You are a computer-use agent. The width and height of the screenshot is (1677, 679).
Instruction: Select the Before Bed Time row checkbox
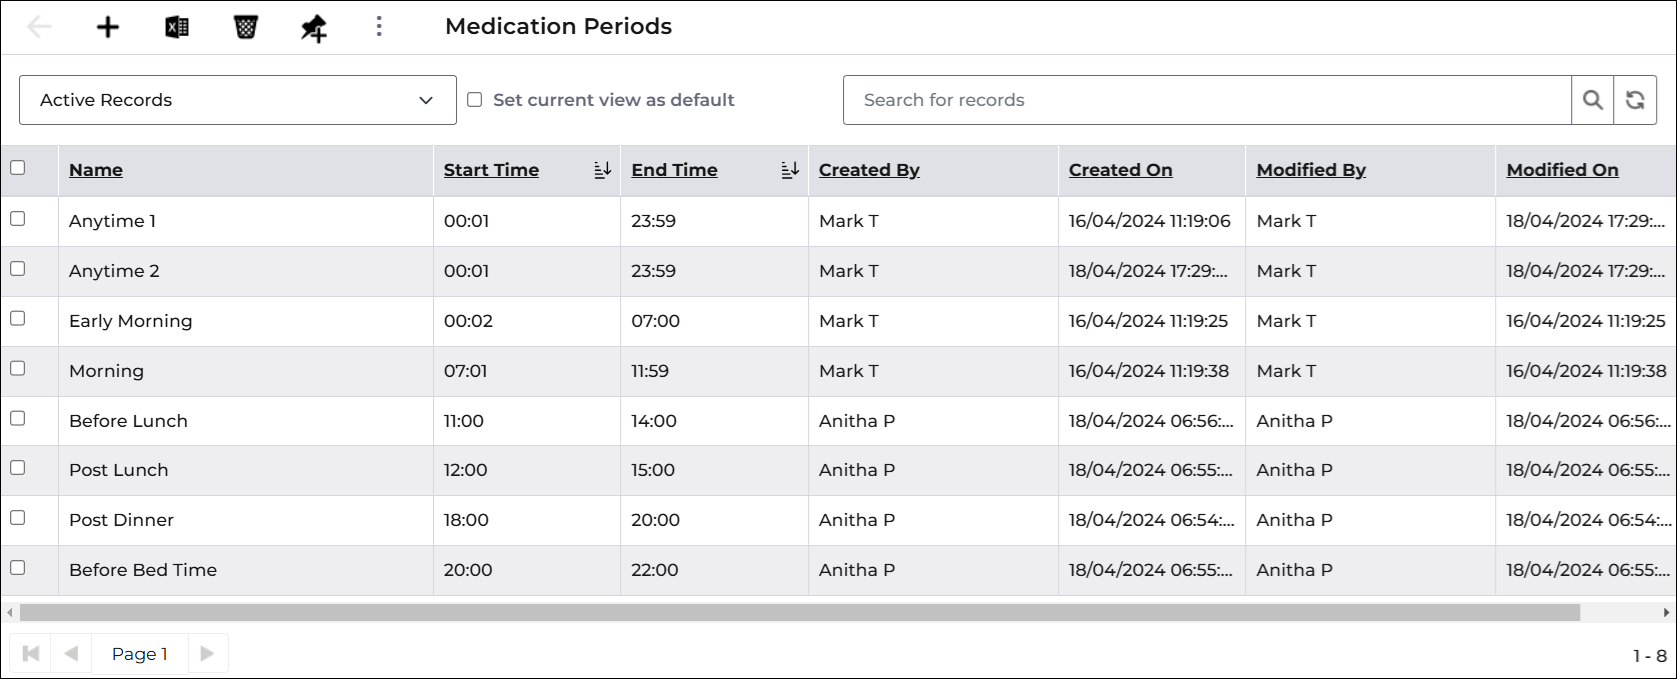[x=18, y=568]
